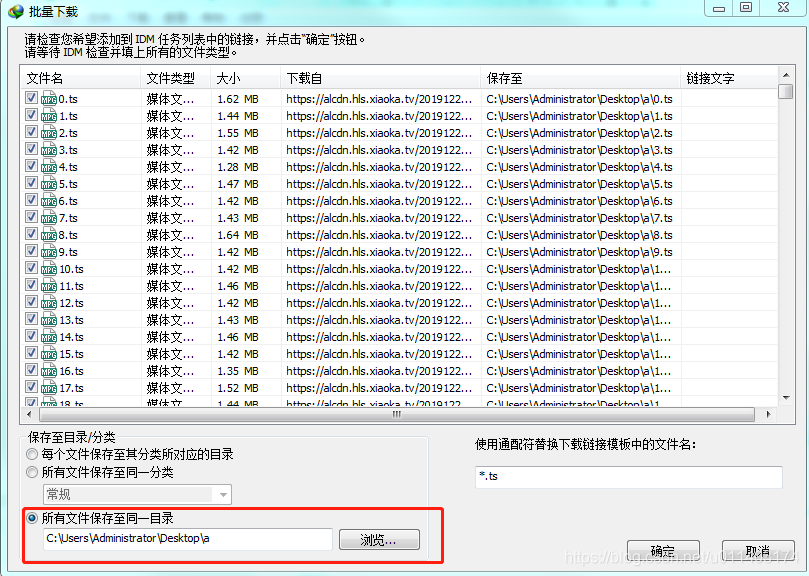Viewport: 809px width, 576px height.
Task: Click the horizontal scrollbar left arrow
Action: tap(29, 414)
